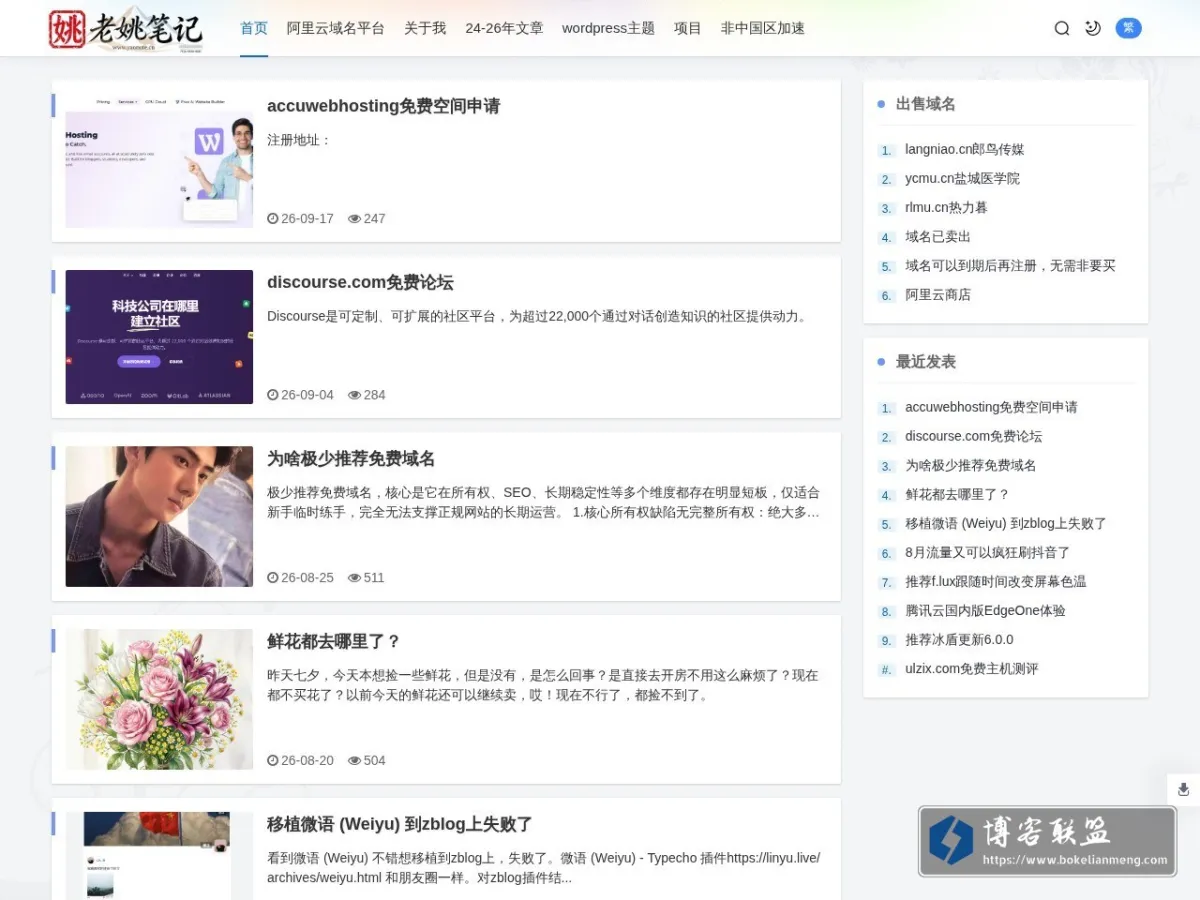Open article accuwebhosting免费空间申请 title
This screenshot has width=1200, height=900.
tap(383, 106)
